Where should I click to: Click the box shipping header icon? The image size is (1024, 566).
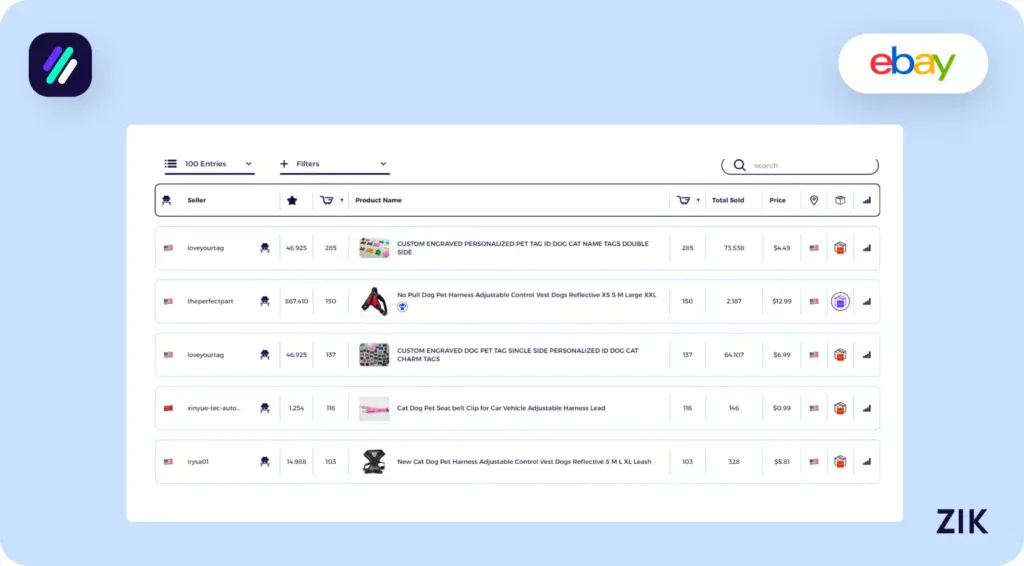840,200
